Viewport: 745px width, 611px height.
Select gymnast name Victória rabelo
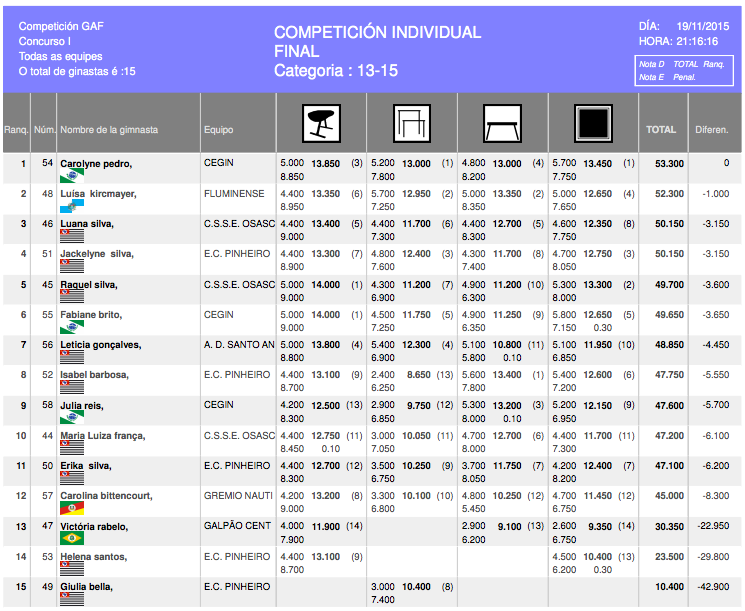94,526
